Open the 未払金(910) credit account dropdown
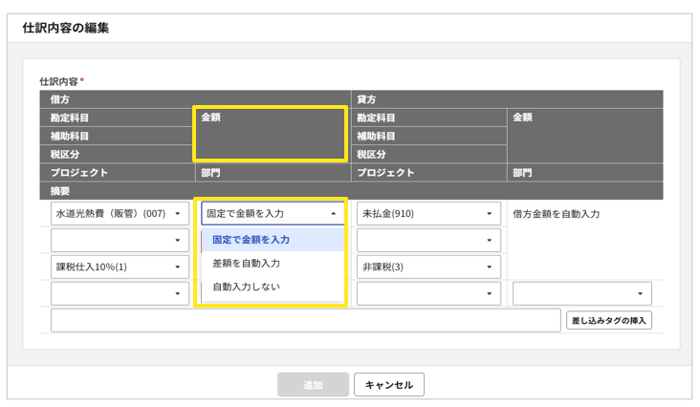This screenshot has height=407, width=700. pos(427,213)
